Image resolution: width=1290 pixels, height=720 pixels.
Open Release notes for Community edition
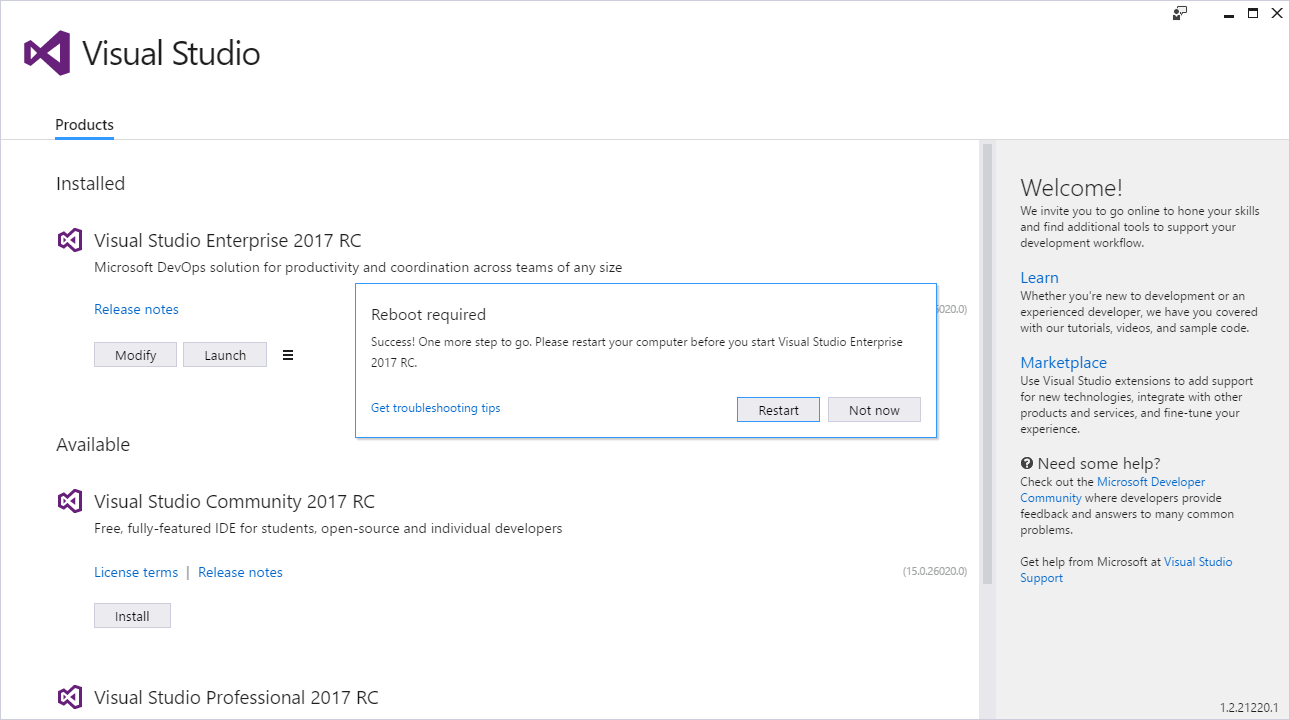pyautogui.click(x=240, y=572)
